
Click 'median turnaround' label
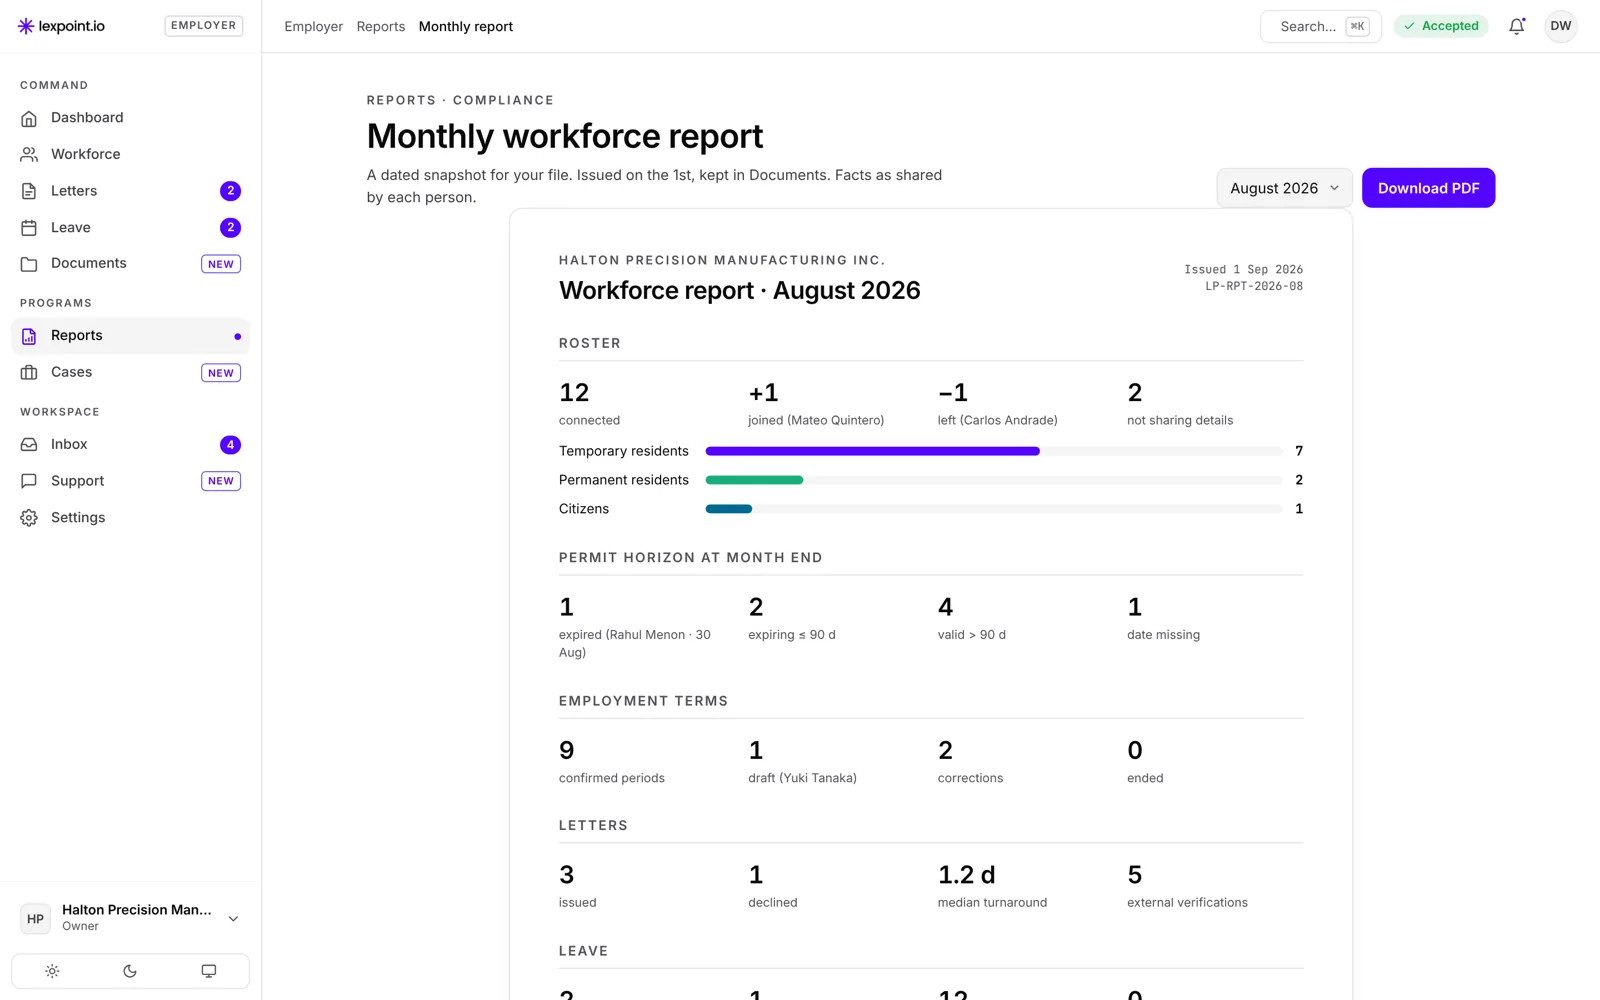click(992, 902)
